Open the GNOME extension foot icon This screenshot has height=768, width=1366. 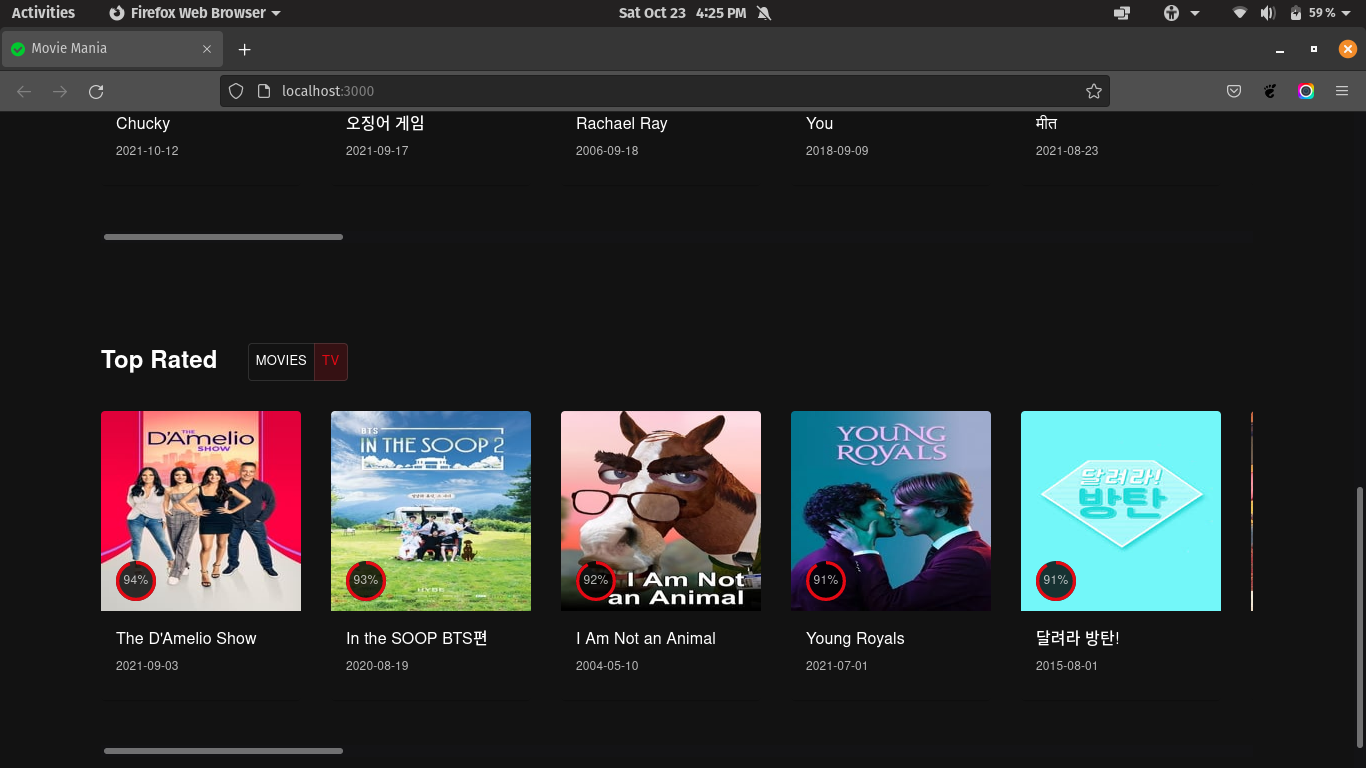click(x=1270, y=91)
